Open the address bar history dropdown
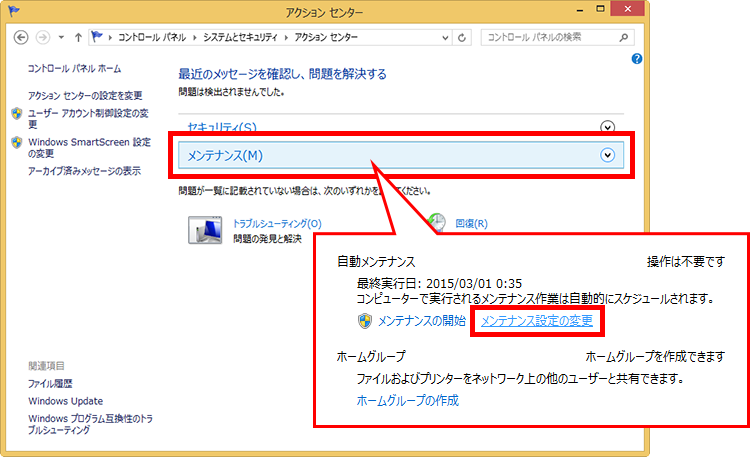Screen dimensions: 750x457 point(445,37)
